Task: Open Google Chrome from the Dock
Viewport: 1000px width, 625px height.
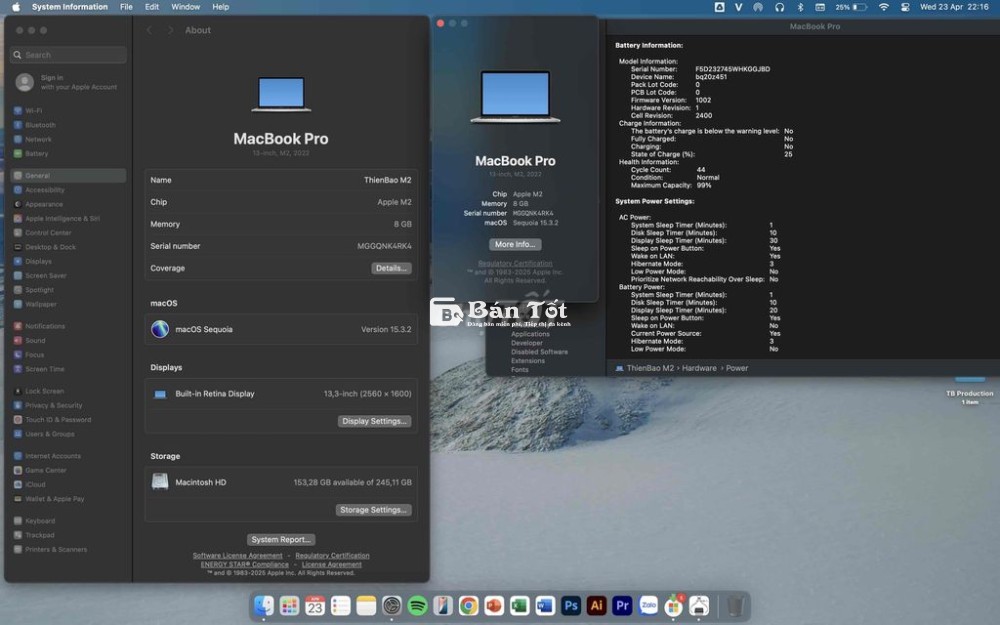Action: tap(468, 605)
